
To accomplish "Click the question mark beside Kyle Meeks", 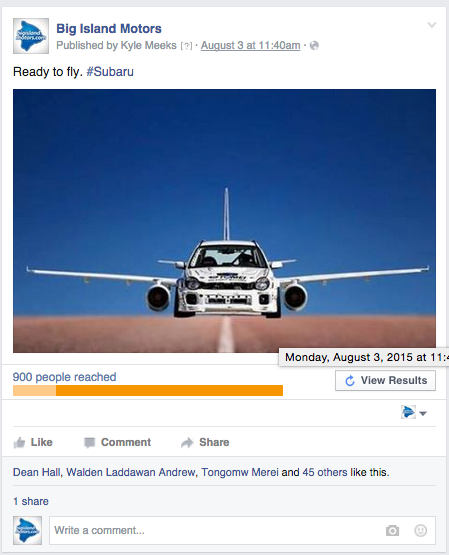I will (x=186, y=46).
